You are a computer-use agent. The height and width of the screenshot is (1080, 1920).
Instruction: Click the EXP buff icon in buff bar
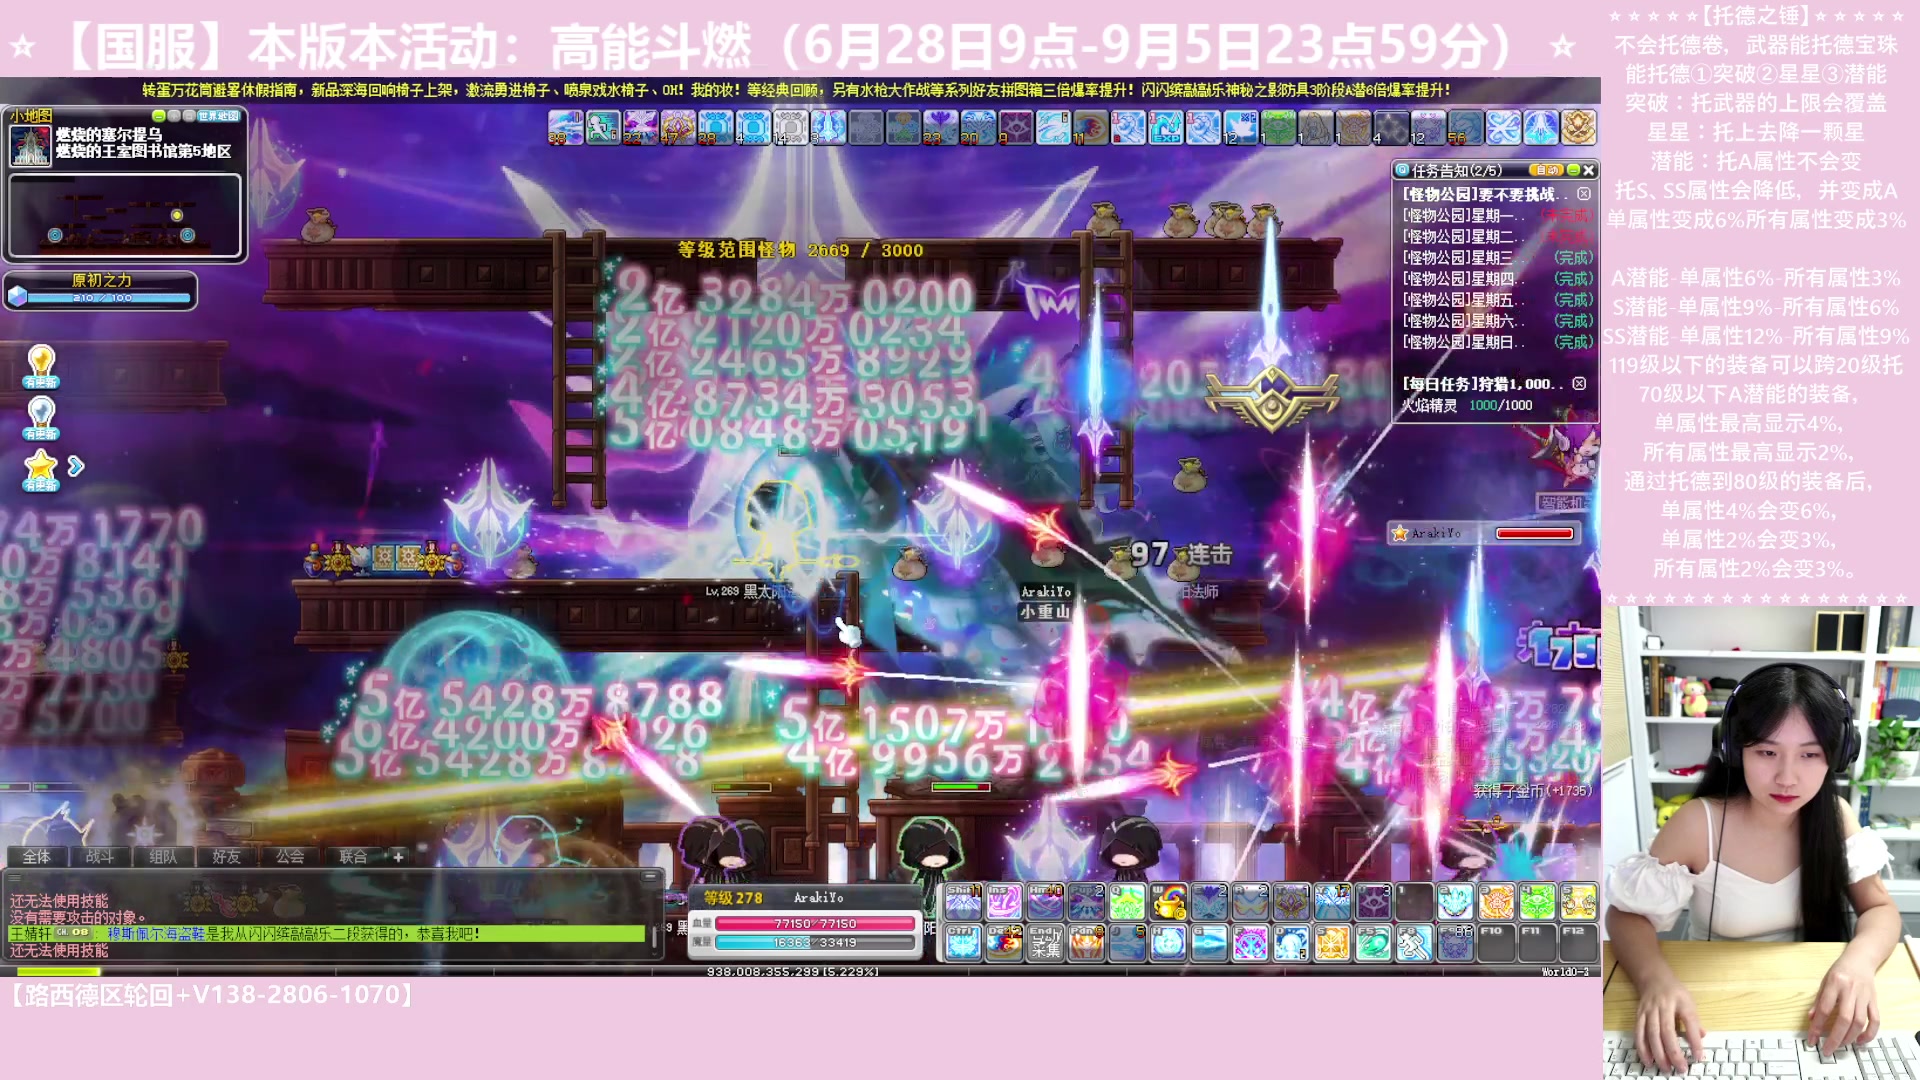coord(1166,128)
